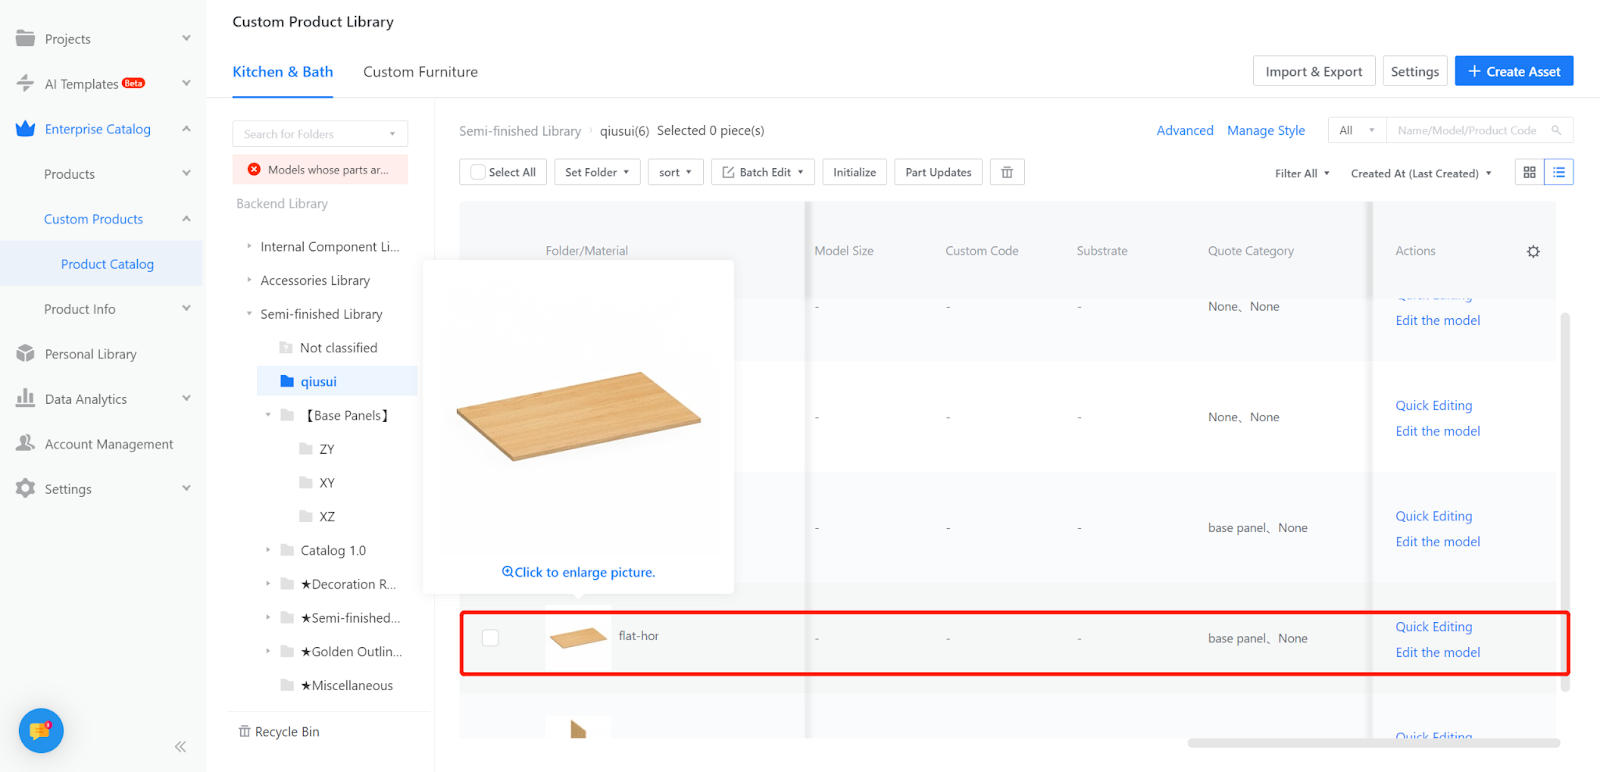
Task: Open column settings gear icon
Action: (x=1533, y=251)
